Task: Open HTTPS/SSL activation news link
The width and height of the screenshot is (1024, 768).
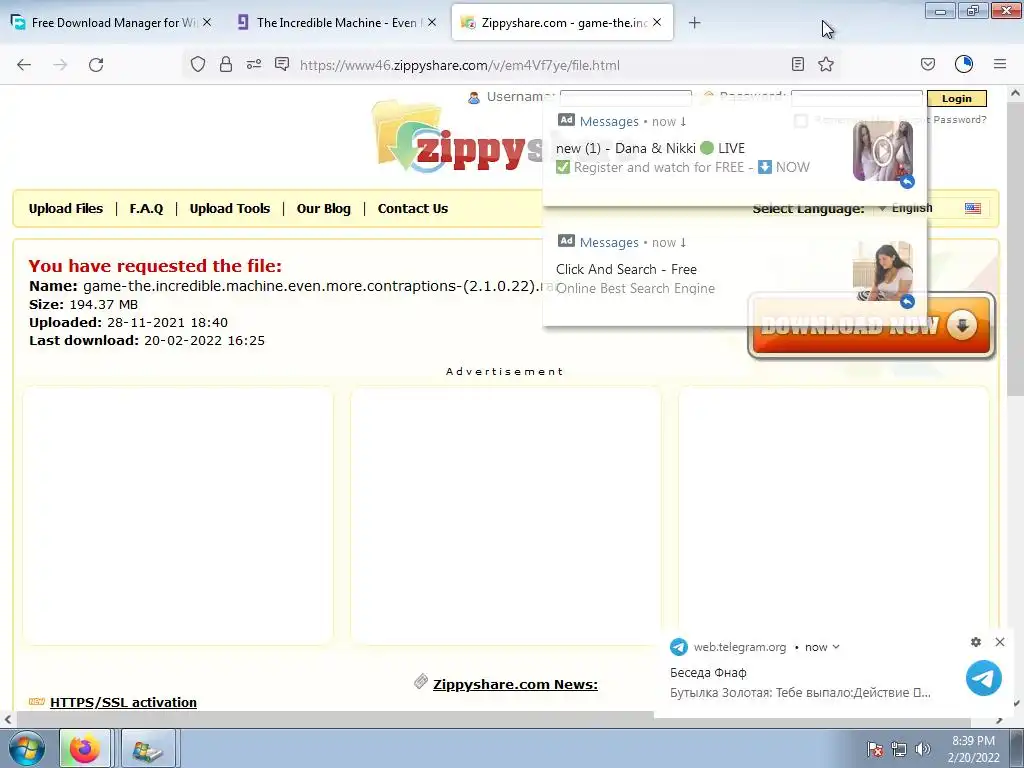Action: coord(123,702)
